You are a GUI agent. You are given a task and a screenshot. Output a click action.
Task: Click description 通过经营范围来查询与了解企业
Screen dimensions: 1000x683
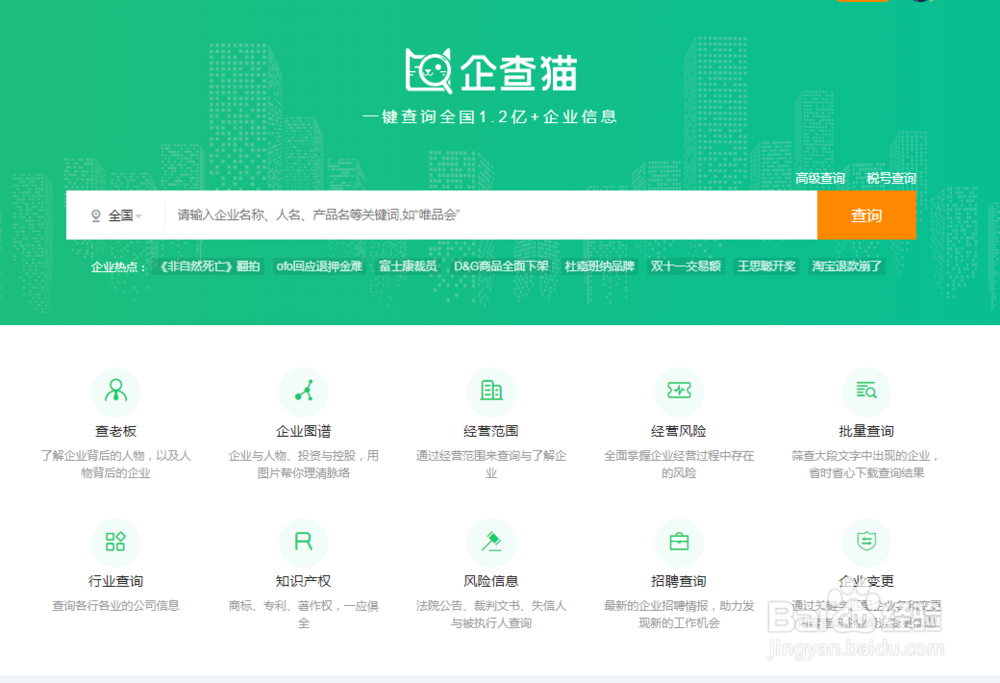point(491,464)
